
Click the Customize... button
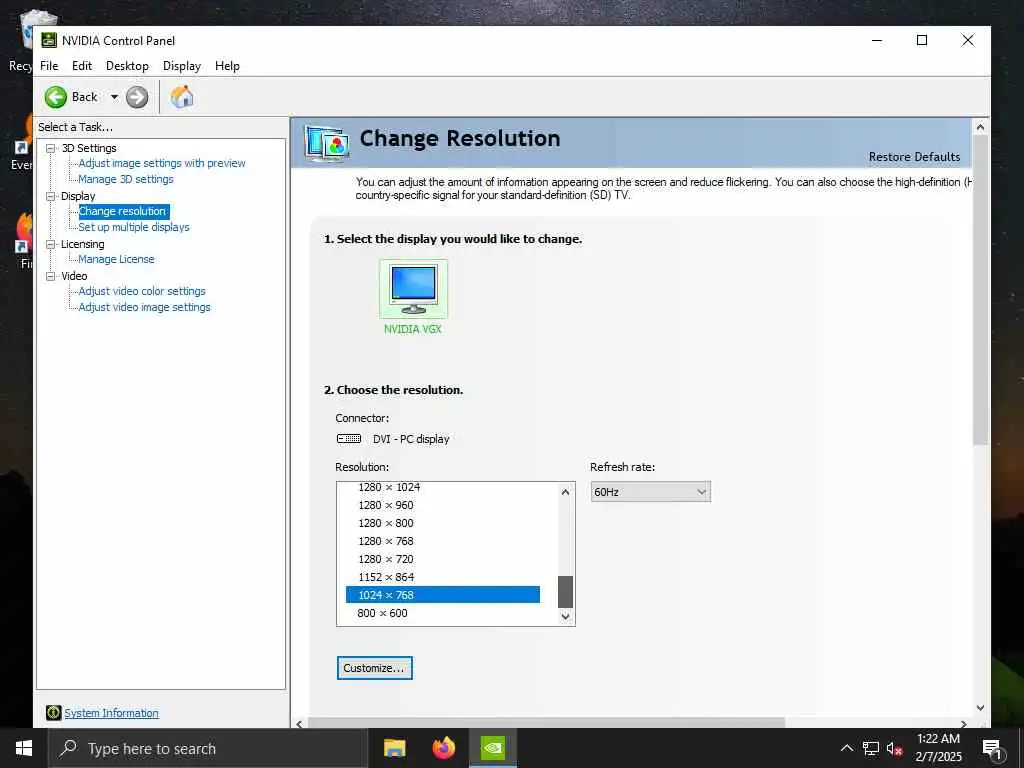coord(375,668)
